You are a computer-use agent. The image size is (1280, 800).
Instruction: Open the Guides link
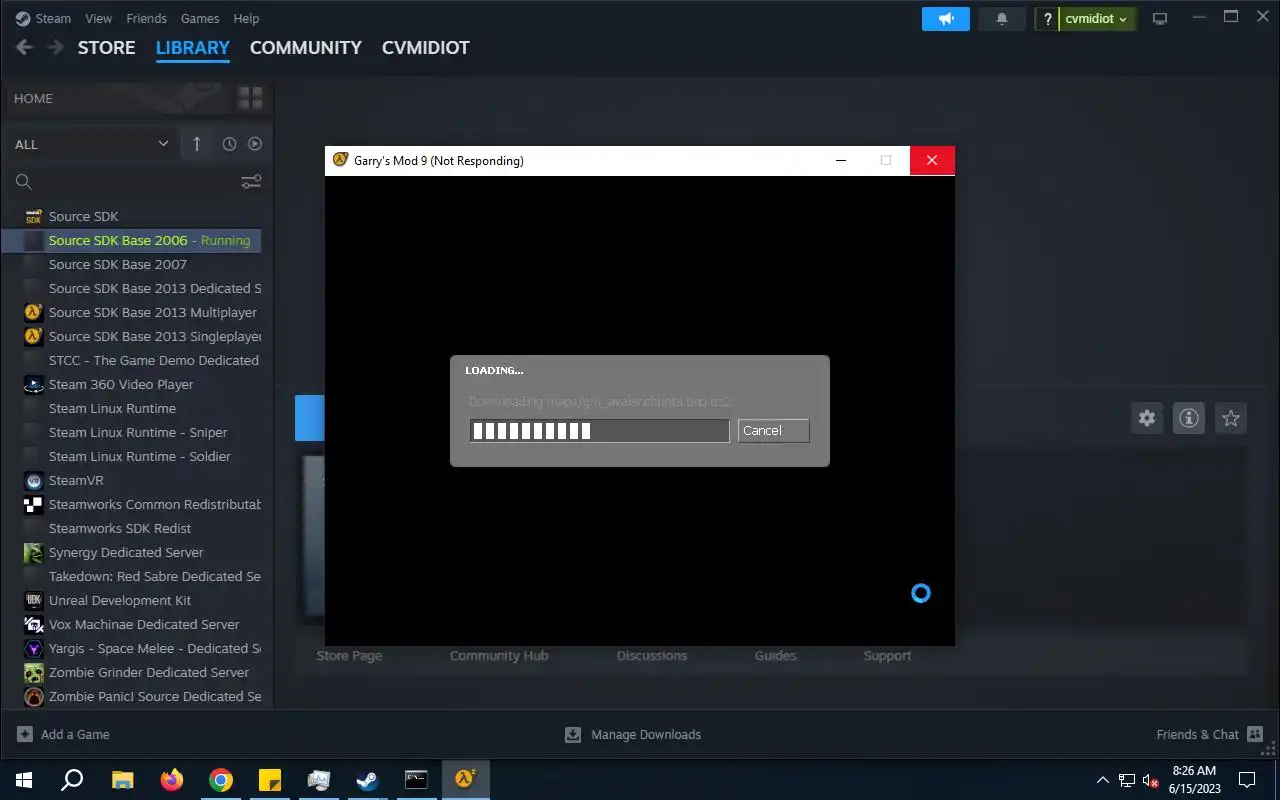776,656
